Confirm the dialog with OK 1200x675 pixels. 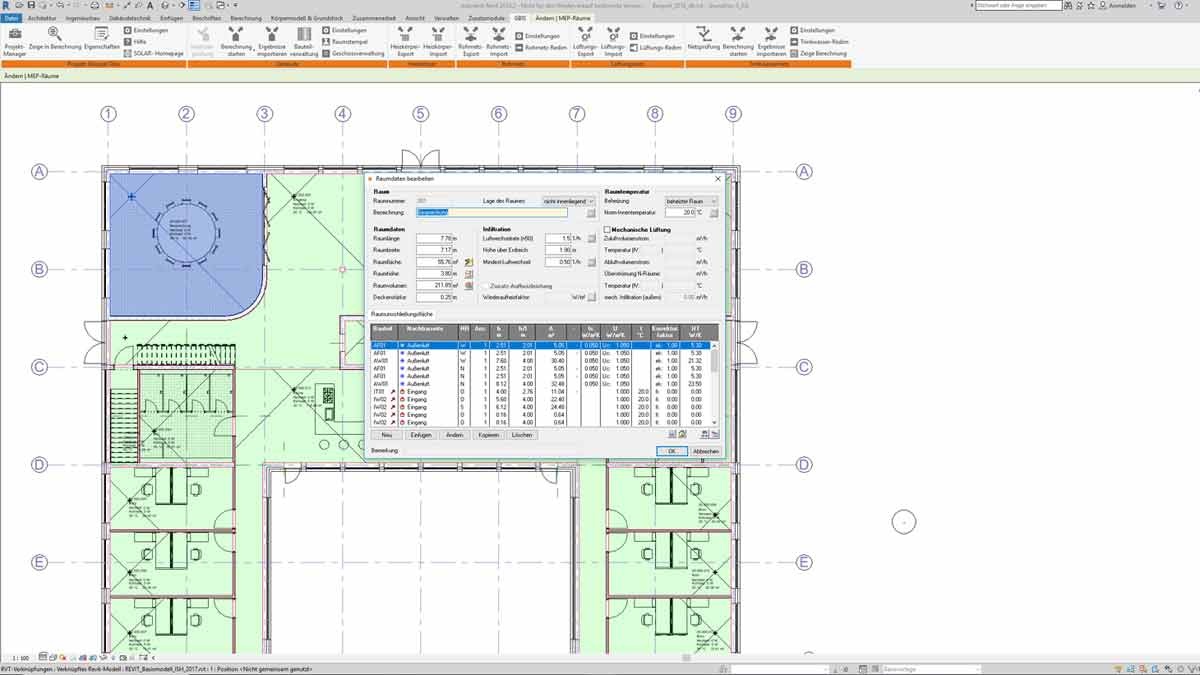point(672,451)
